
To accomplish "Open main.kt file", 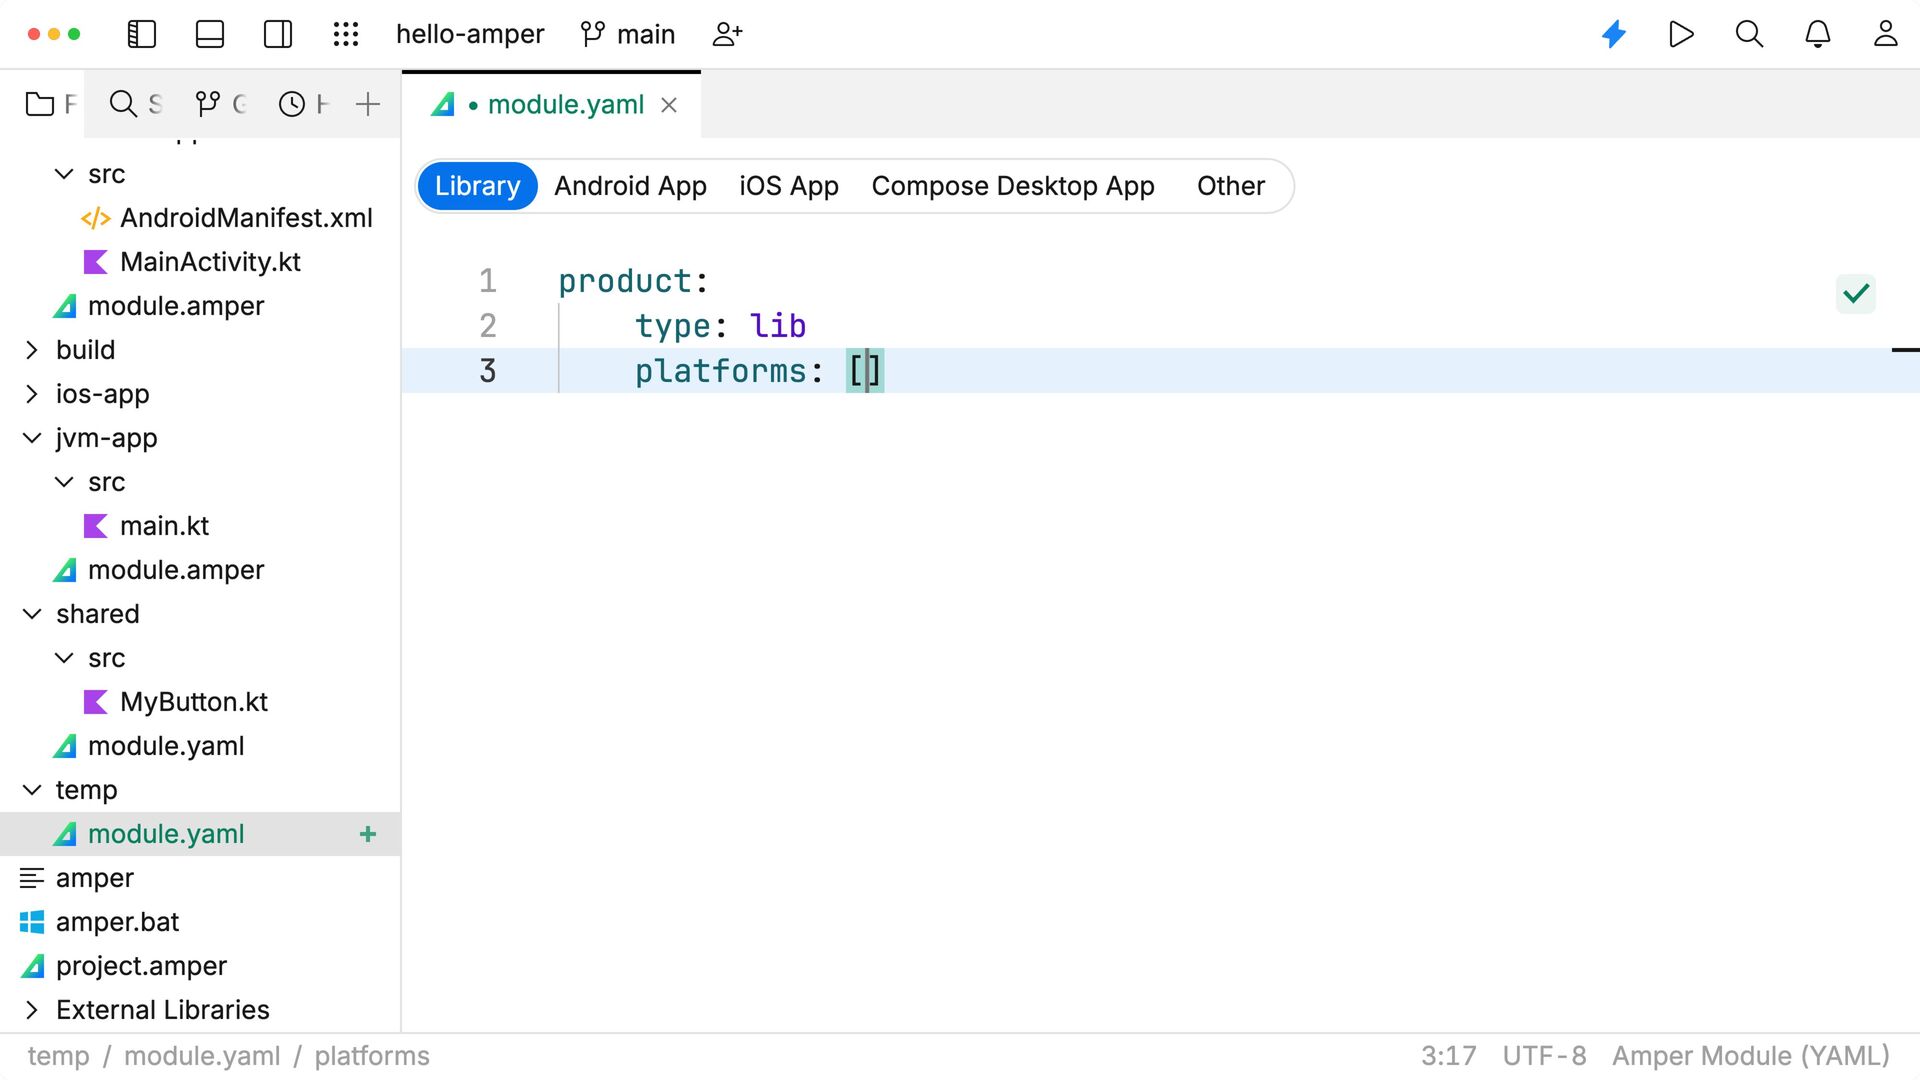I will 164,526.
